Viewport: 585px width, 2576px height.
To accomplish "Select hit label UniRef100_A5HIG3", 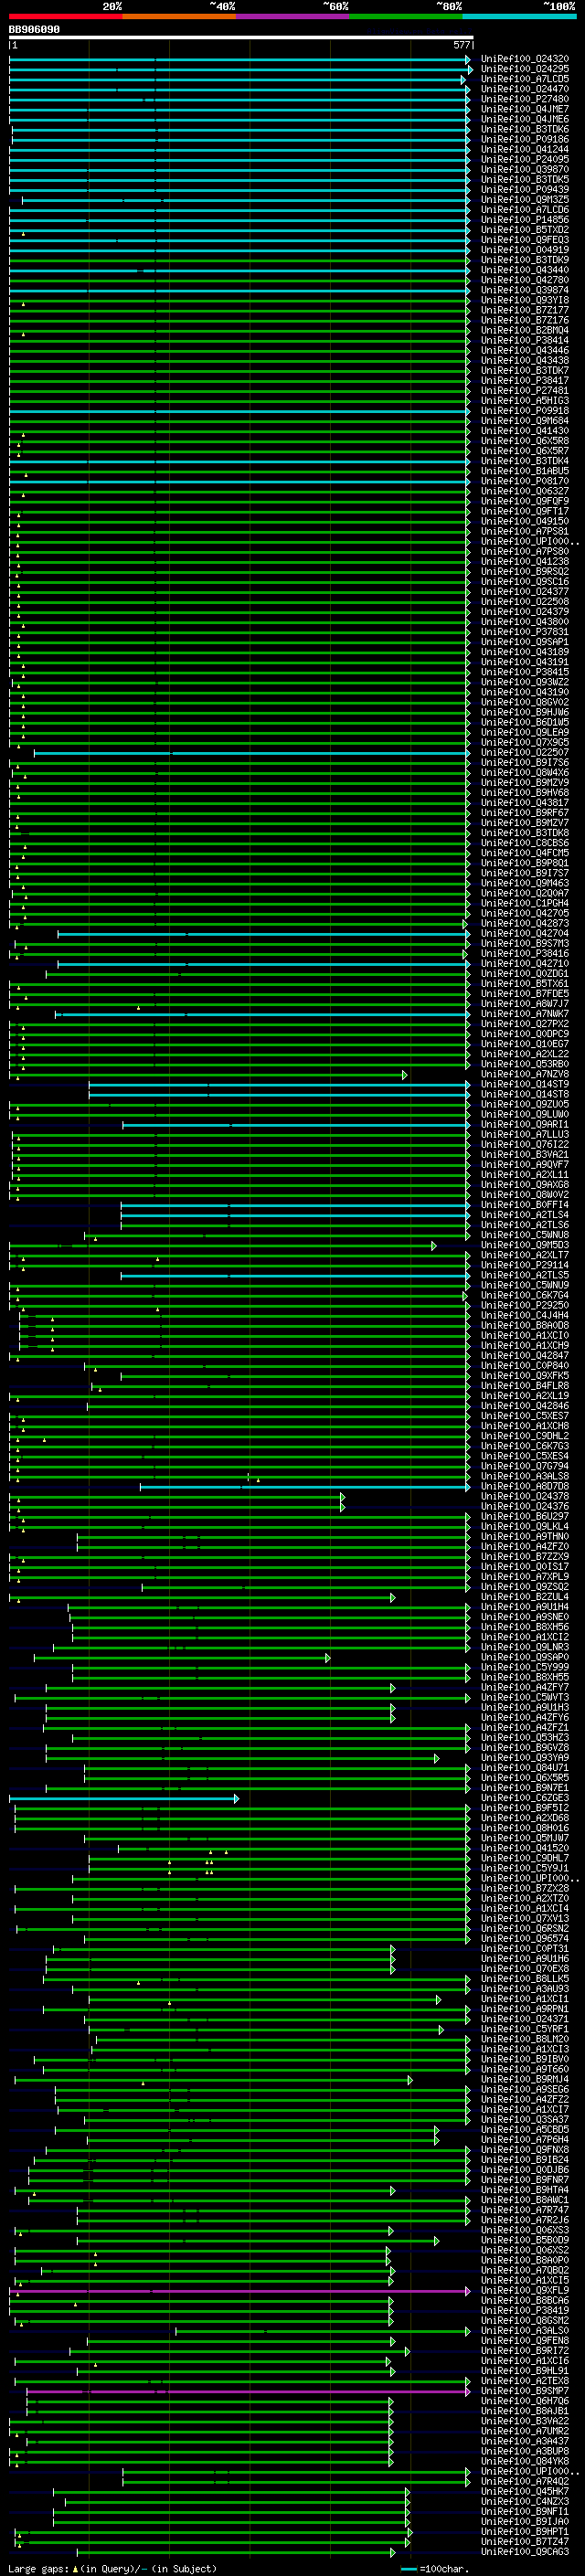I will [x=525, y=401].
